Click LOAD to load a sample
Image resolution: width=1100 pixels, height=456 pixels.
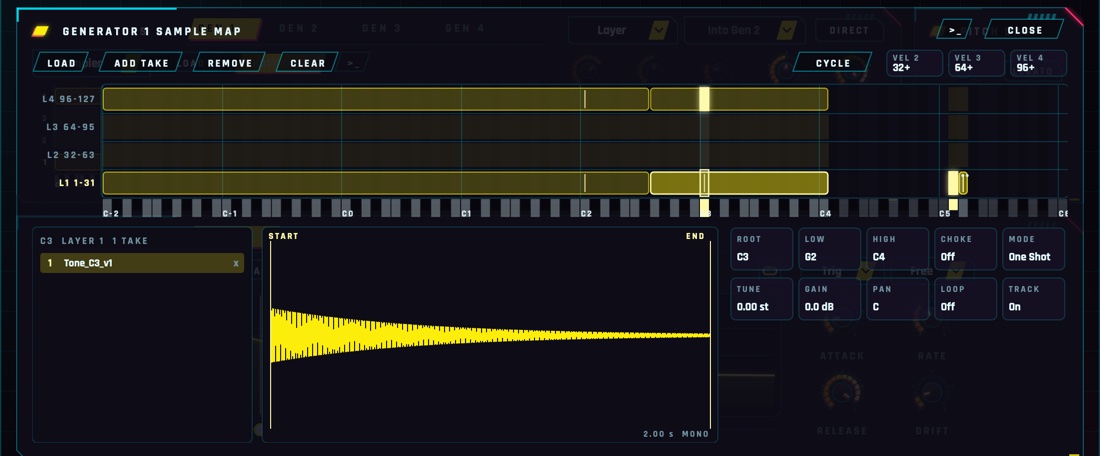pyautogui.click(x=61, y=63)
